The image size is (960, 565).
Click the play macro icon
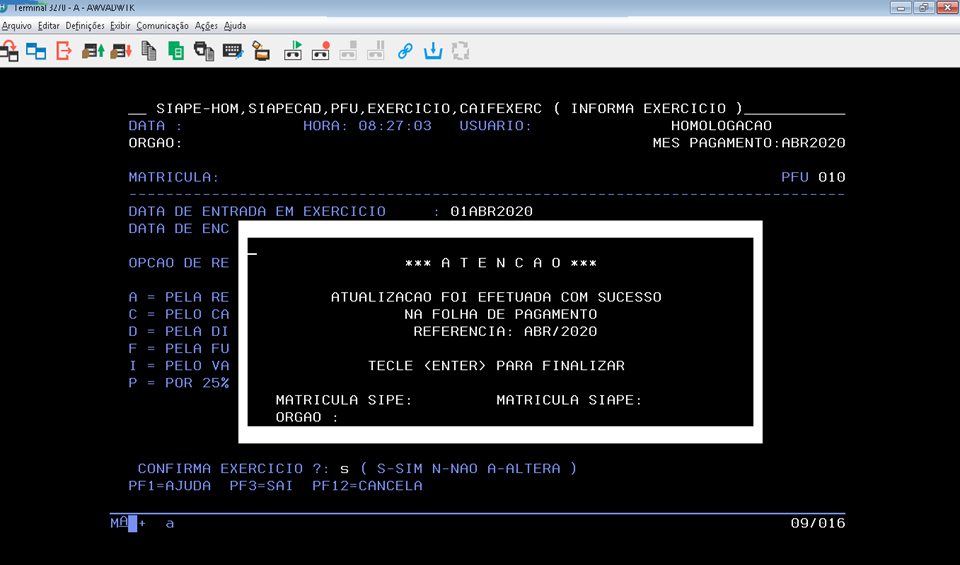coord(294,50)
